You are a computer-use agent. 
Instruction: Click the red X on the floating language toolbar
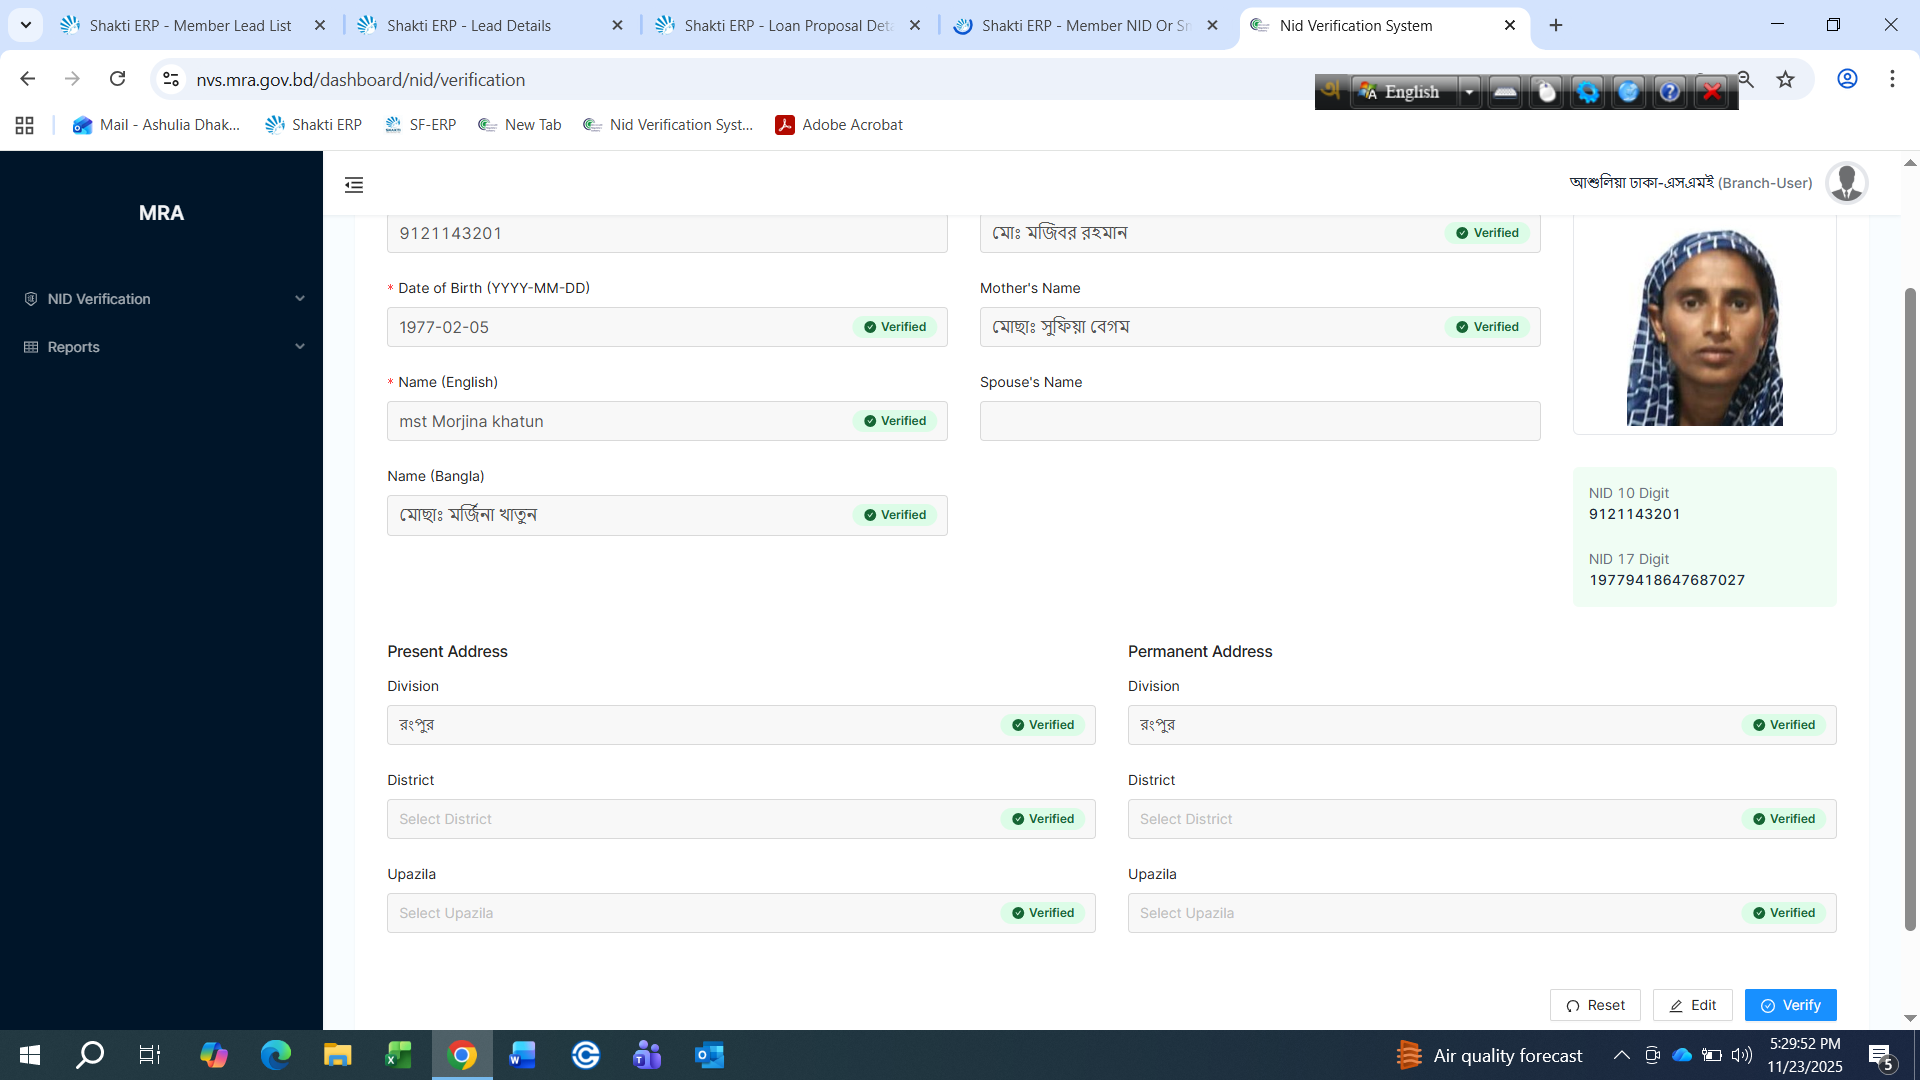click(x=1712, y=92)
